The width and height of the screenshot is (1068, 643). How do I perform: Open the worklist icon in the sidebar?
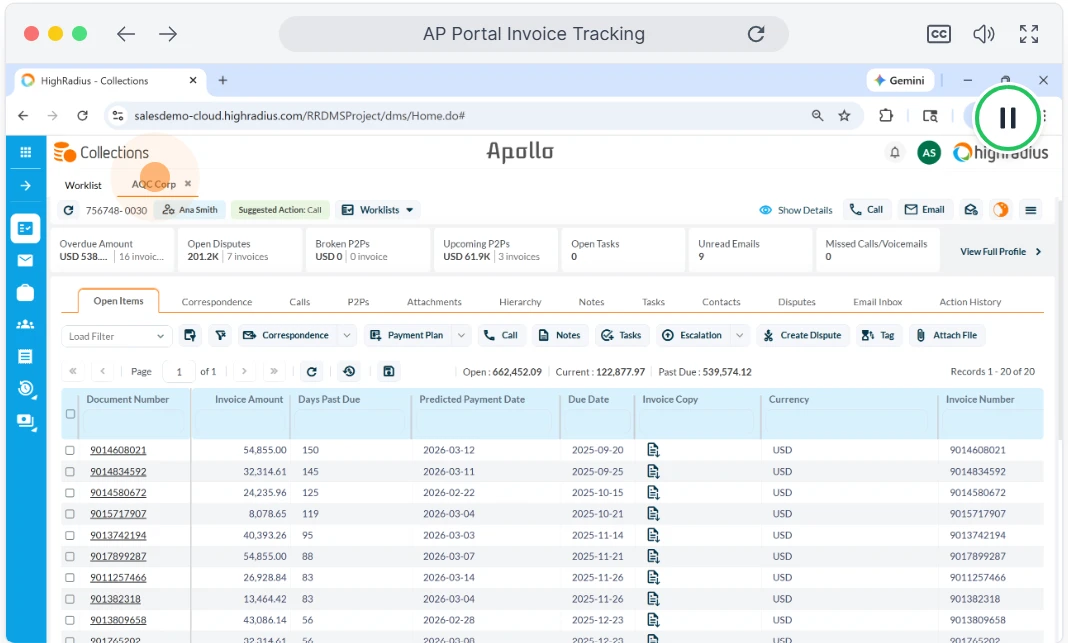tap(25, 228)
